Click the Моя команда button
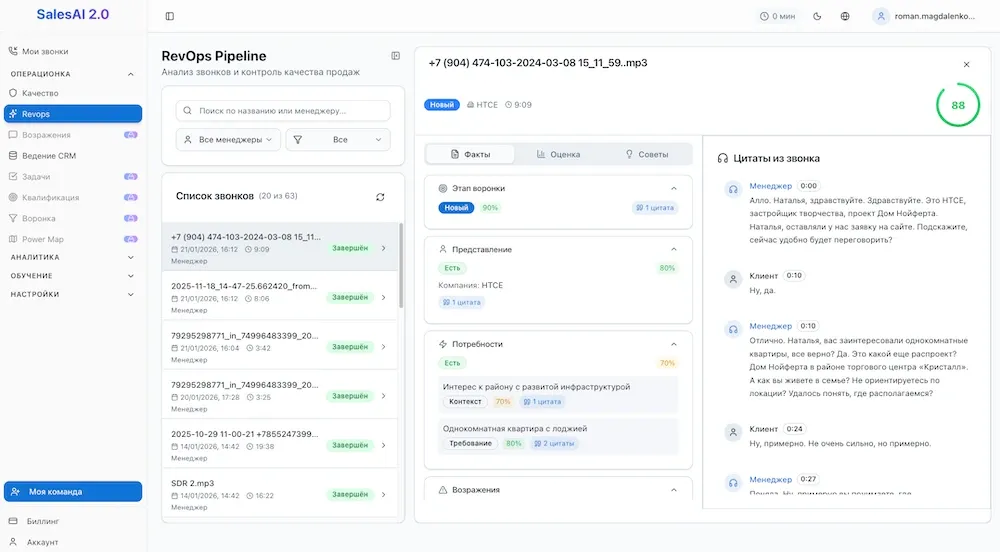The image size is (1000, 552). pos(72,491)
